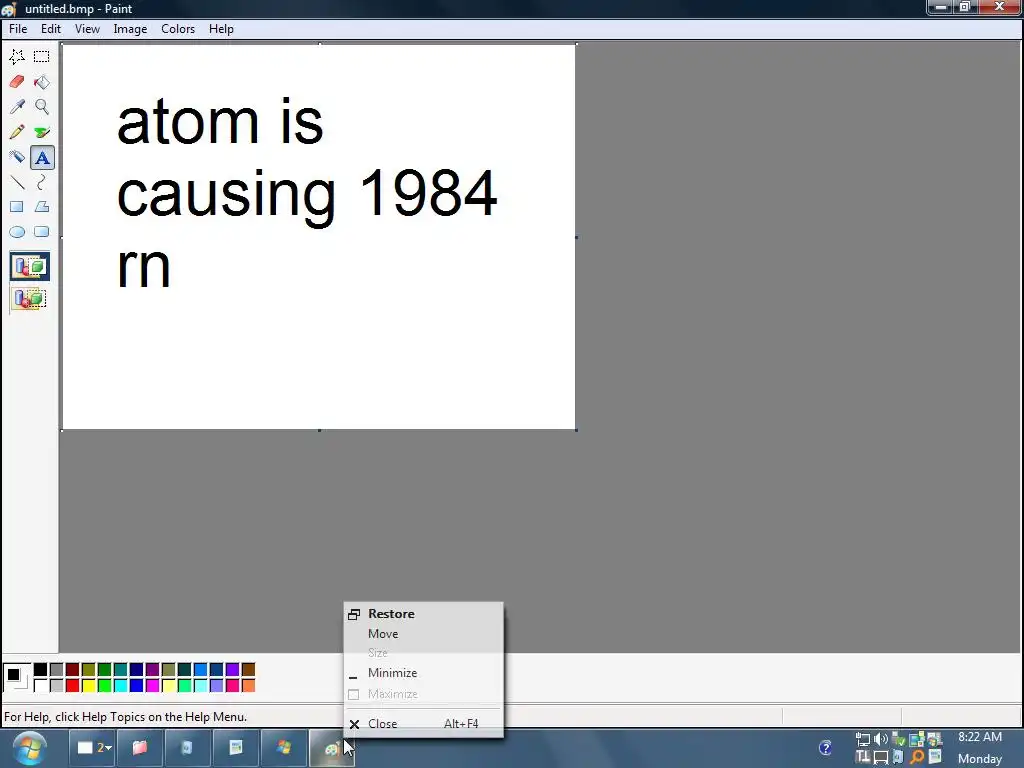This screenshot has height=768, width=1024.
Task: Open the Edit menu
Action: point(50,29)
